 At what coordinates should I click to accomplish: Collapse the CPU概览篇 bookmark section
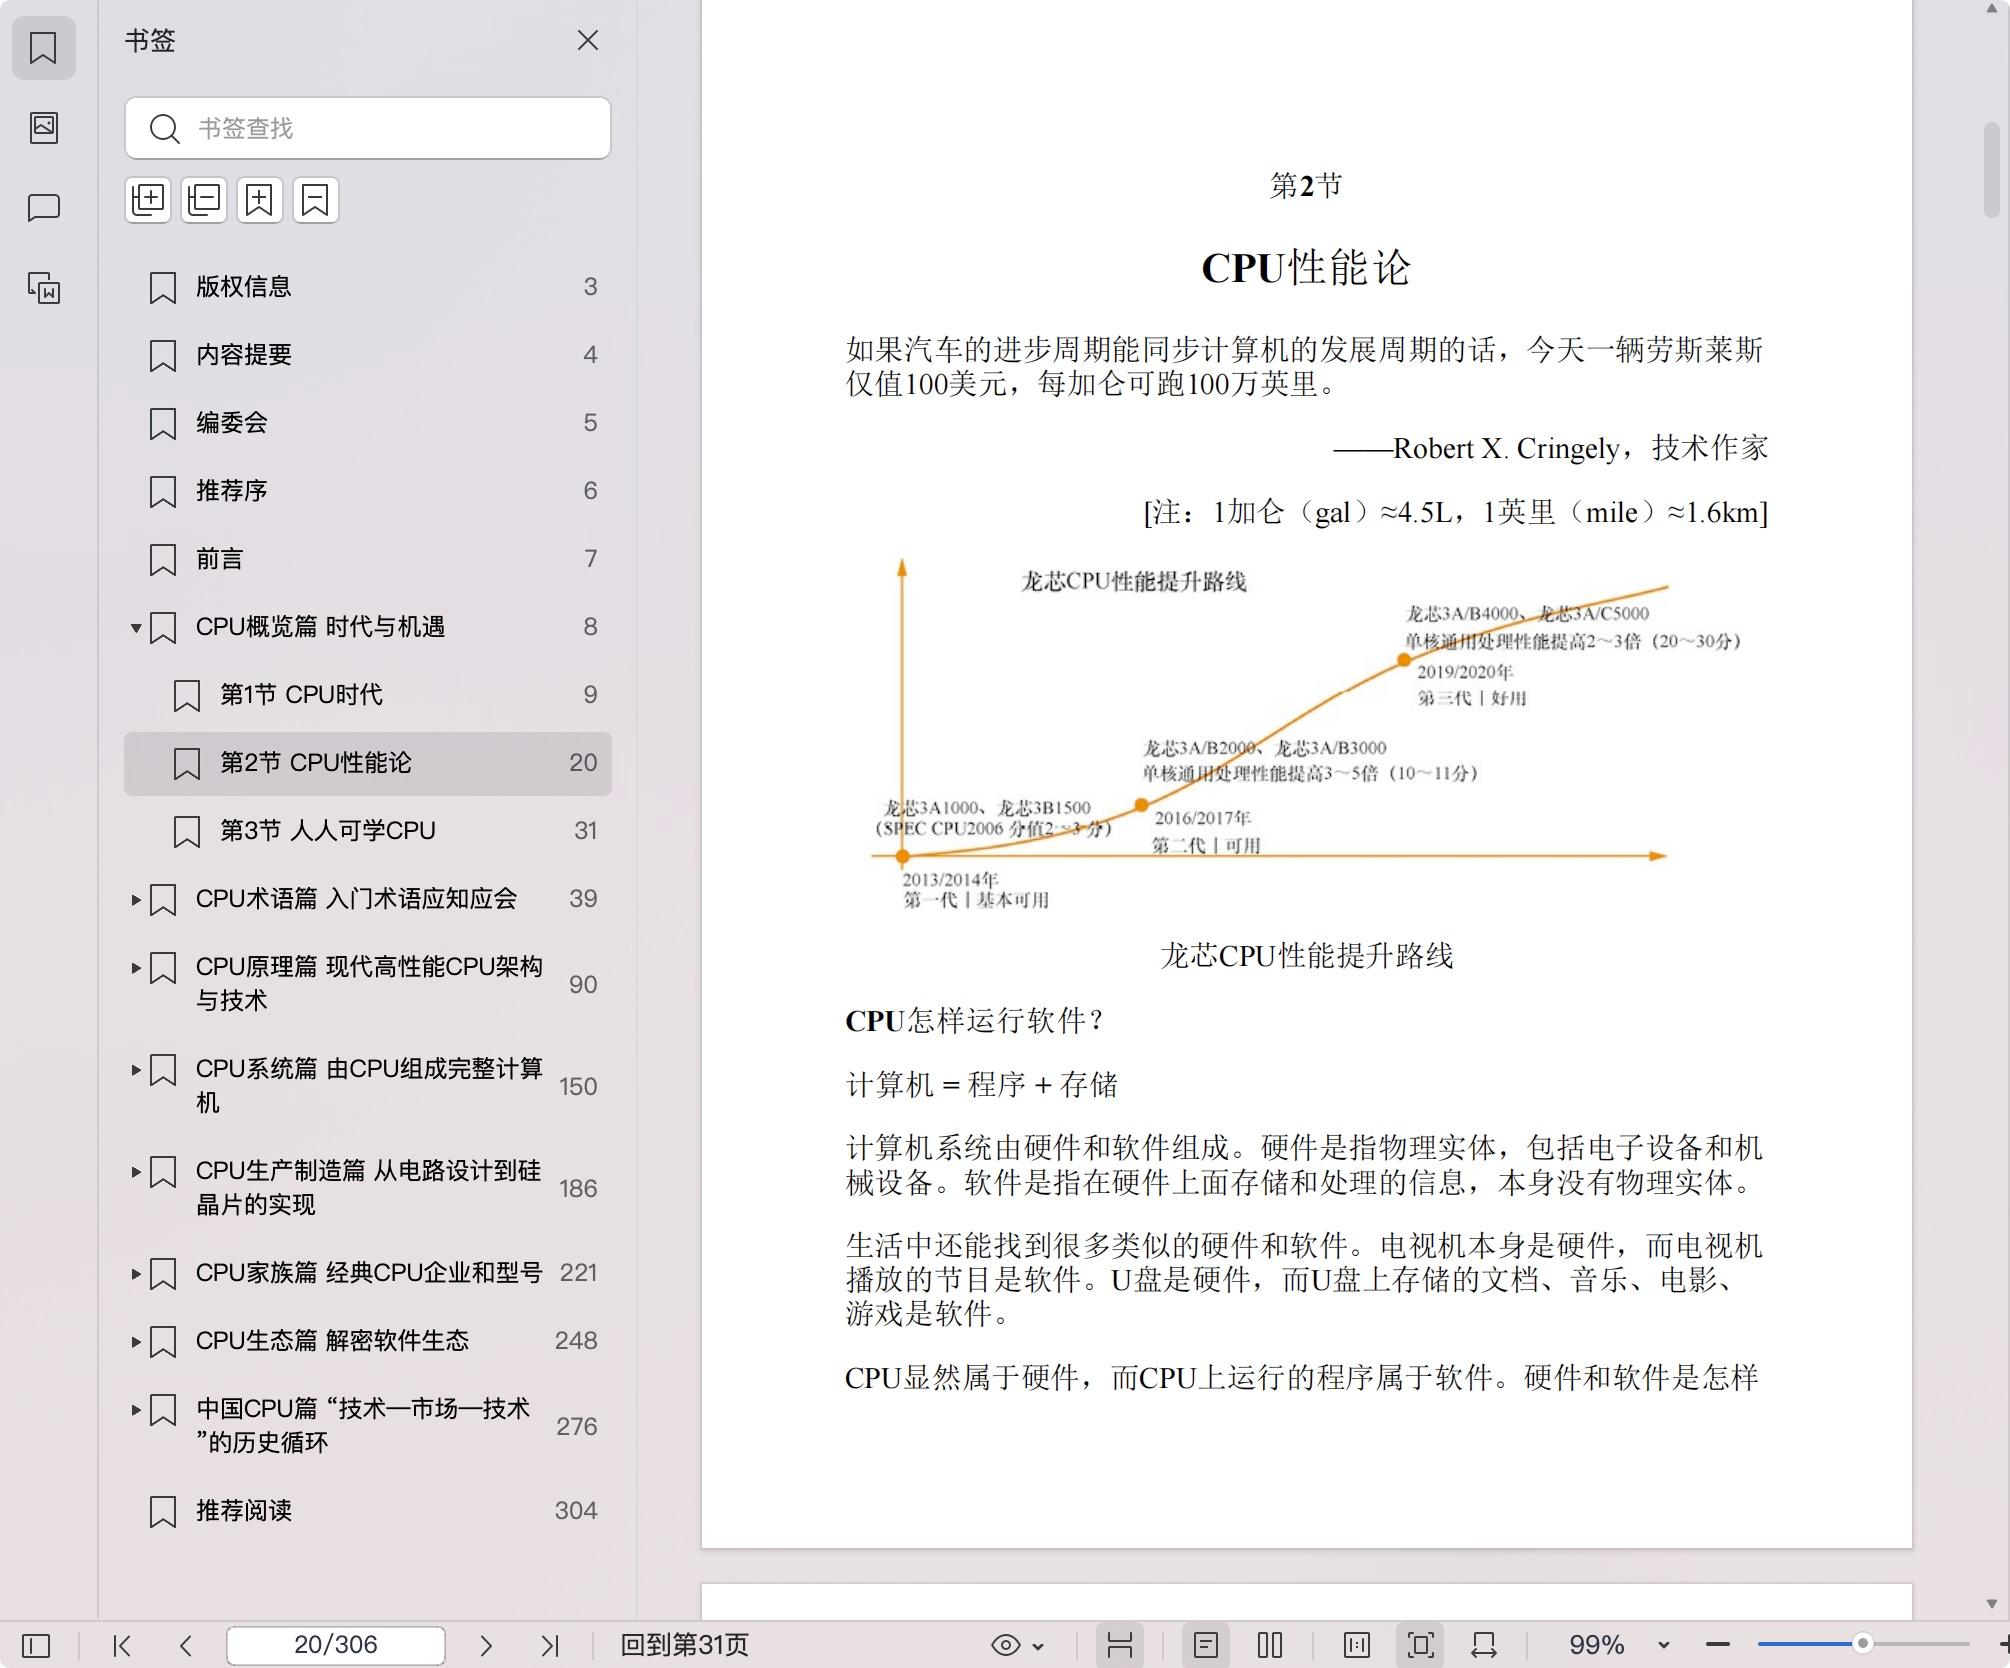coord(135,628)
